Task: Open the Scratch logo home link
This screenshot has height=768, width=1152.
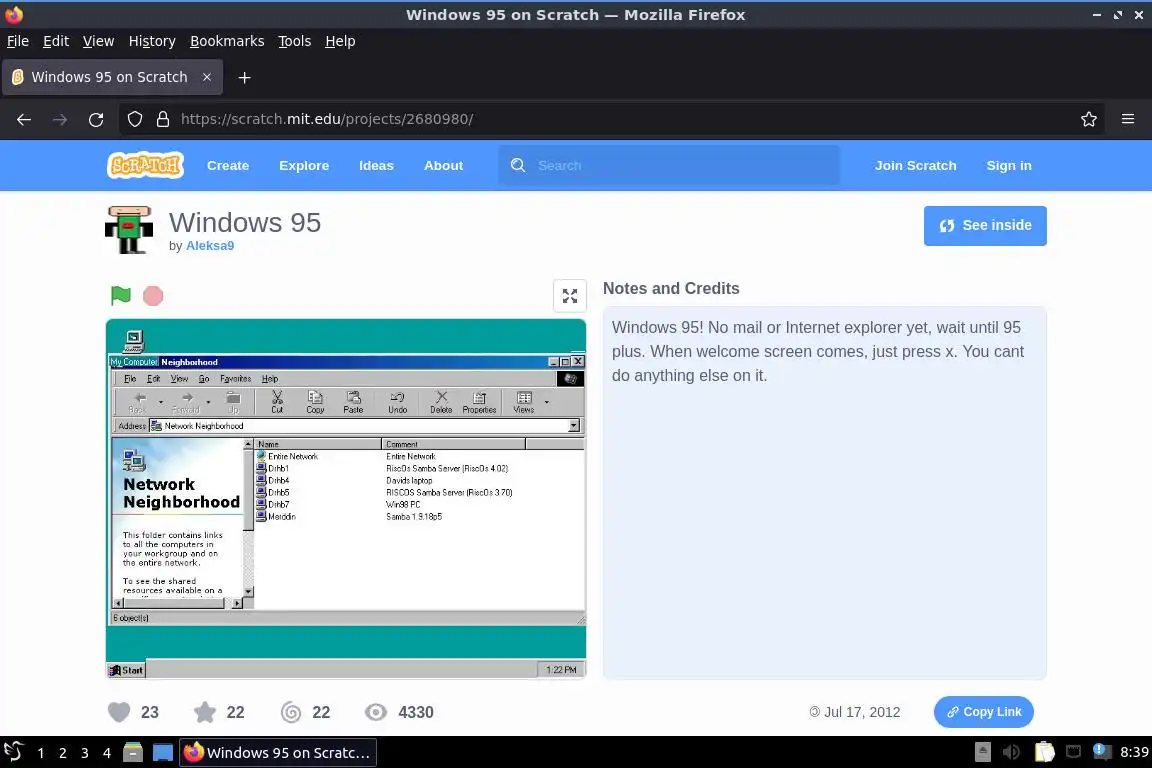Action: click(145, 165)
